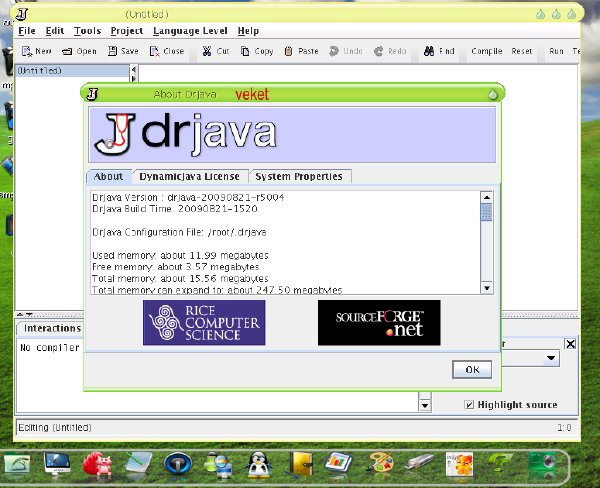Cut selection using the scissors icon
Image resolution: width=600 pixels, height=488 pixels.
[x=207, y=51]
